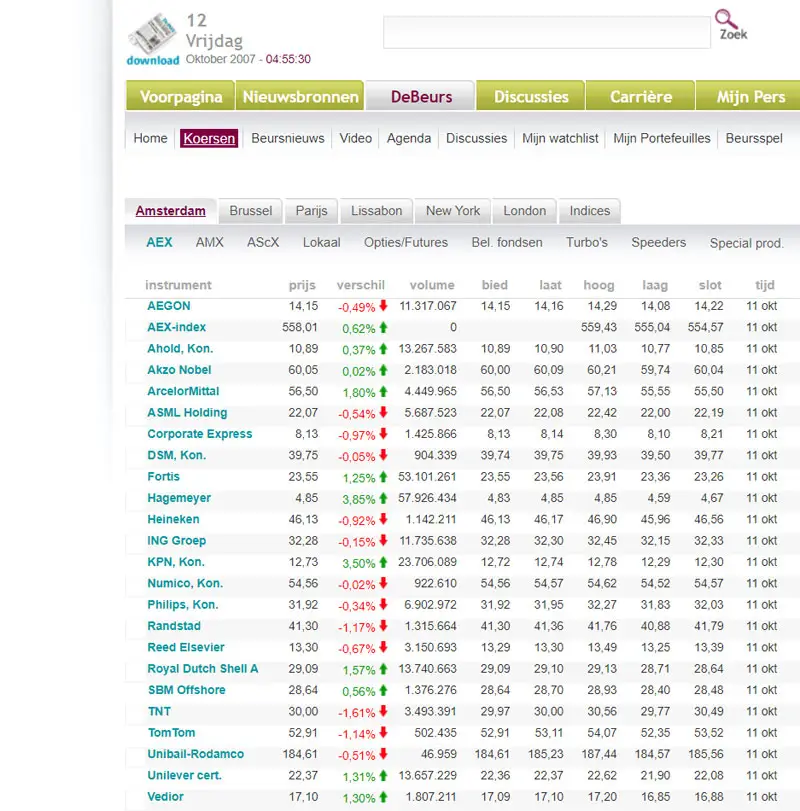The height and width of the screenshot is (811, 800).
Task: Click the red down arrow for AEGON
Action: [383, 306]
